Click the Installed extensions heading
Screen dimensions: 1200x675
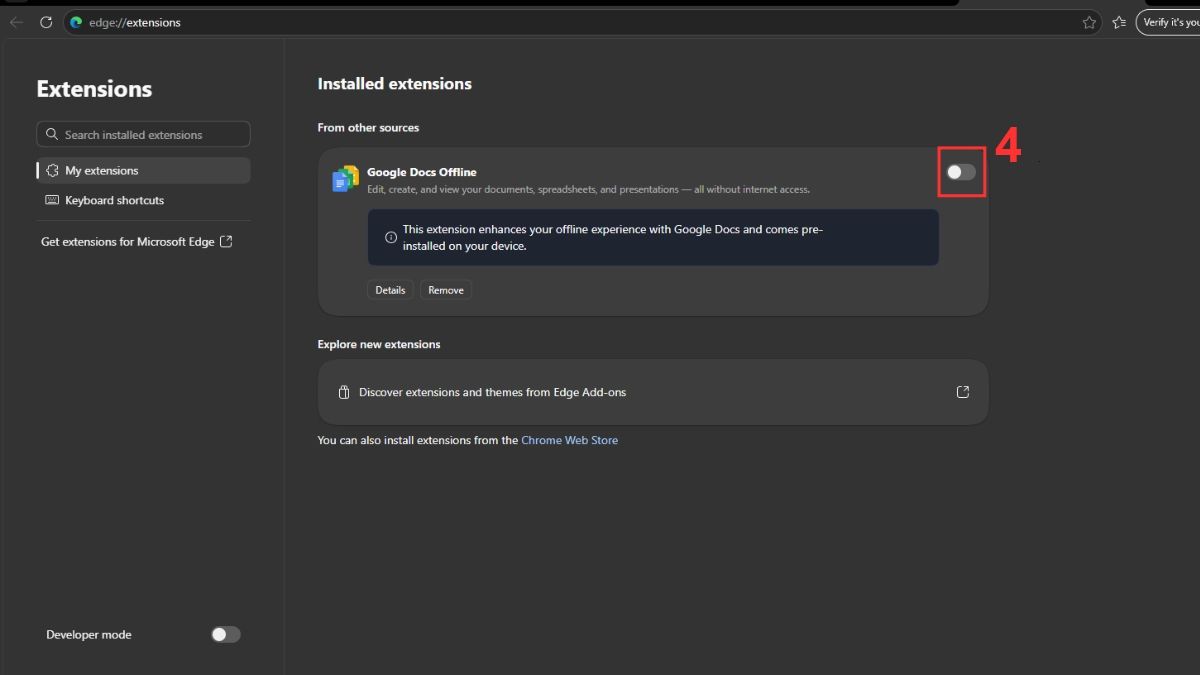395,84
